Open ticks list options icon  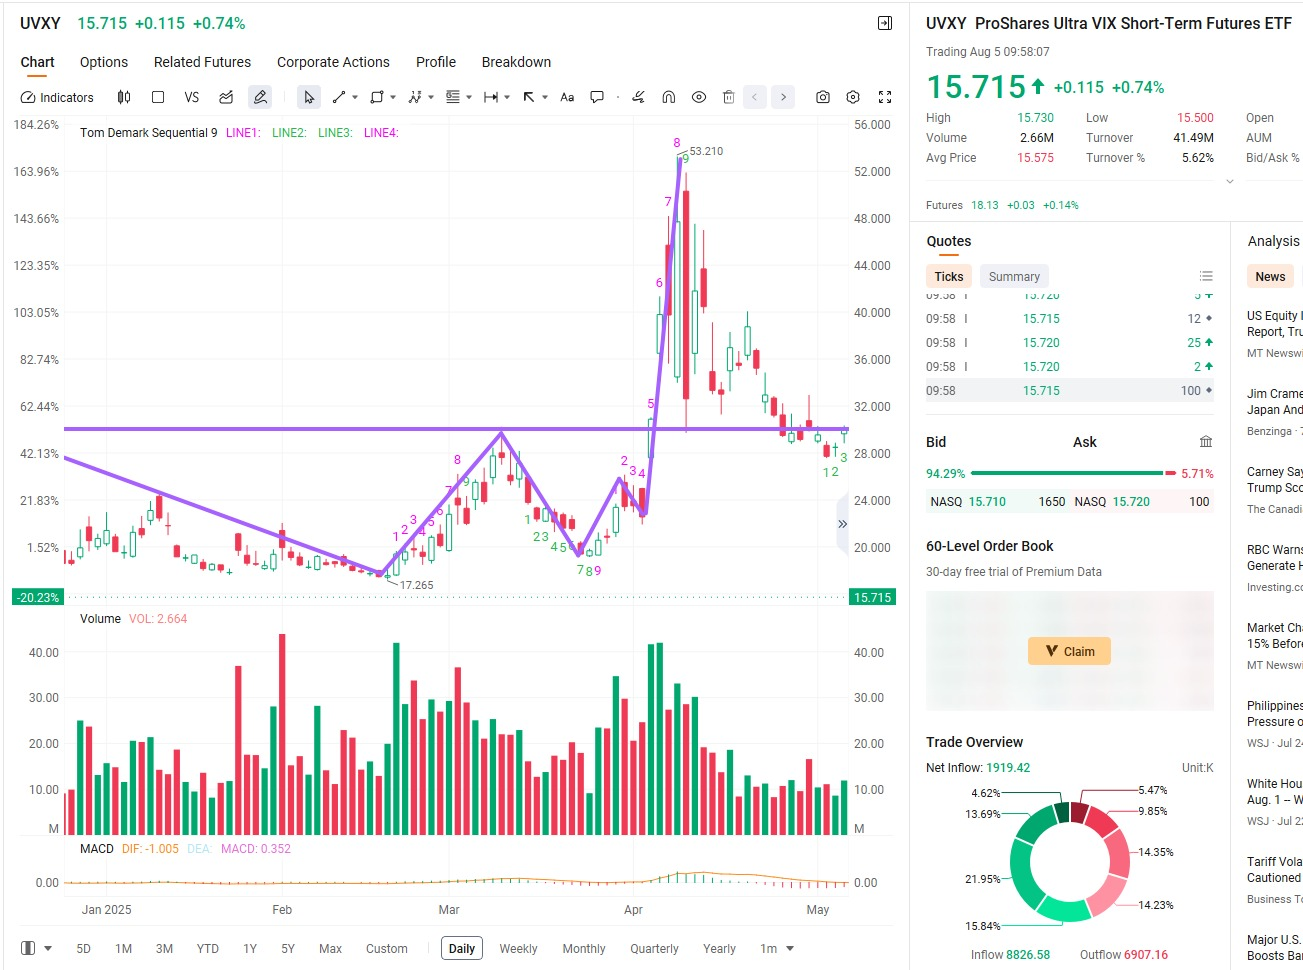pos(1206,276)
